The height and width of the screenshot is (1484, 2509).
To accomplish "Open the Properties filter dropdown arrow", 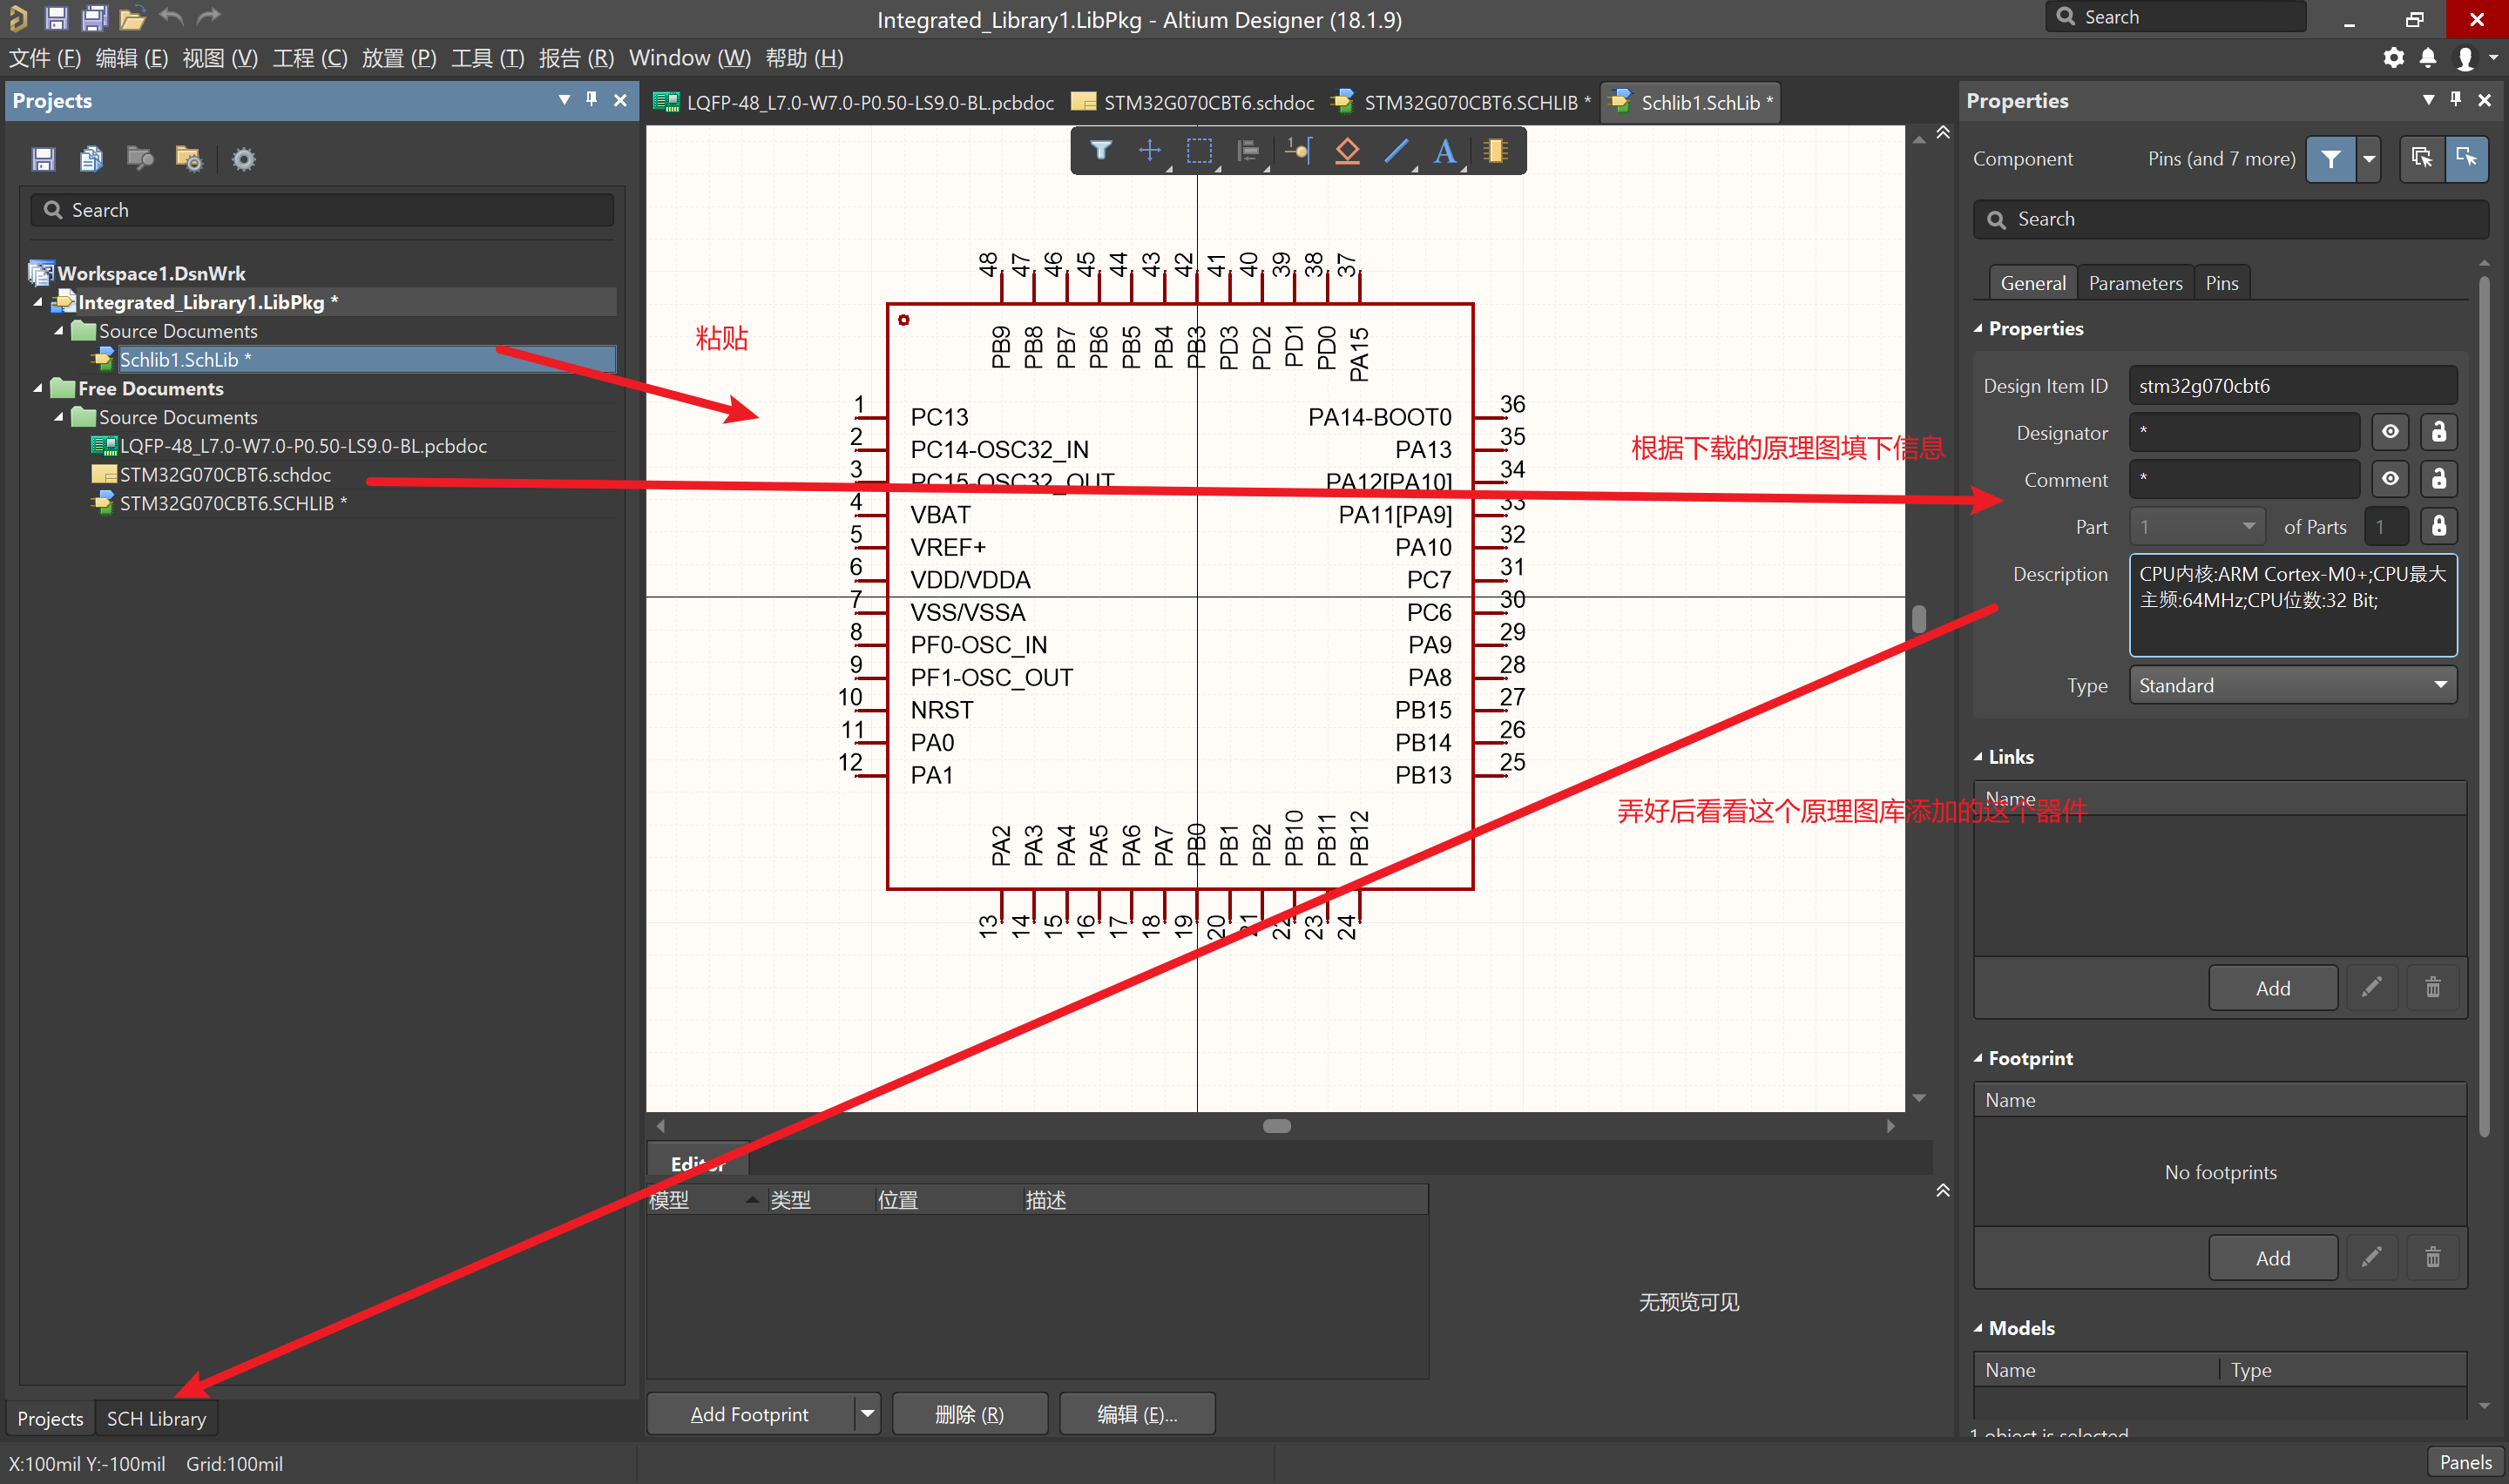I will pyautogui.click(x=2369, y=158).
